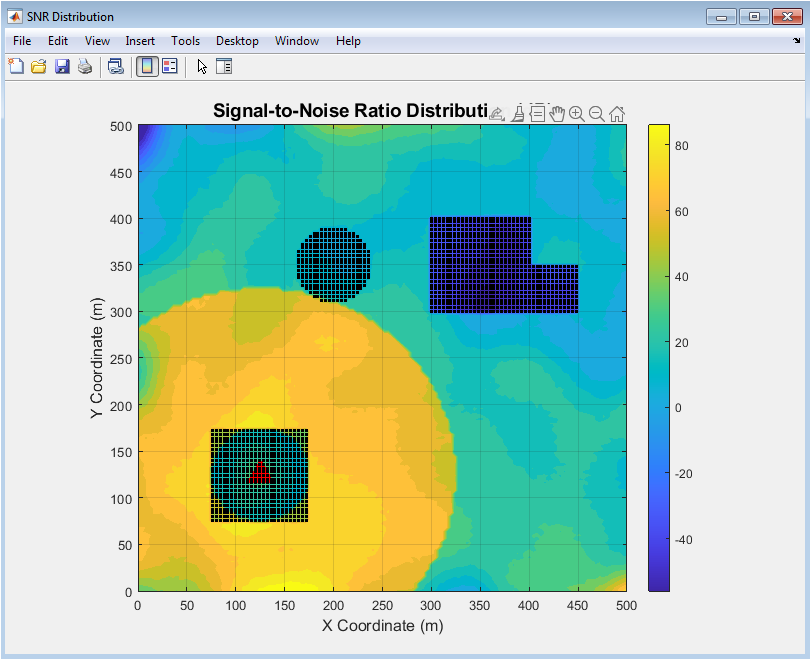This screenshot has height=660, width=811.
Task: Click the Zoom Out magnifier on axes toolbar
Action: (597, 113)
